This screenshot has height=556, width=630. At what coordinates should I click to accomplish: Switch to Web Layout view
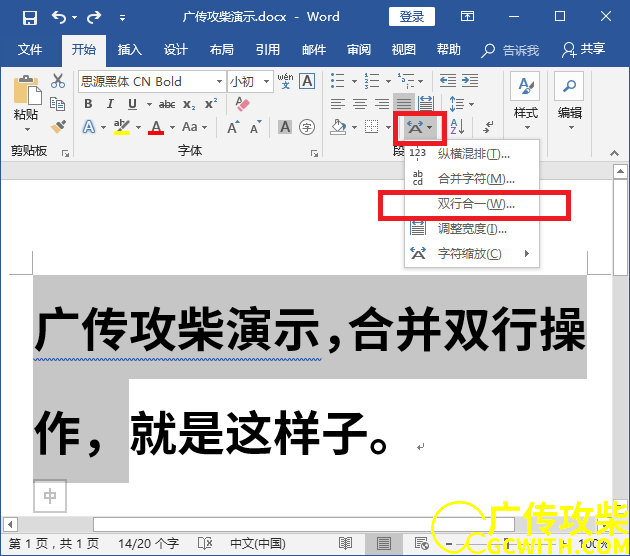tap(421, 543)
